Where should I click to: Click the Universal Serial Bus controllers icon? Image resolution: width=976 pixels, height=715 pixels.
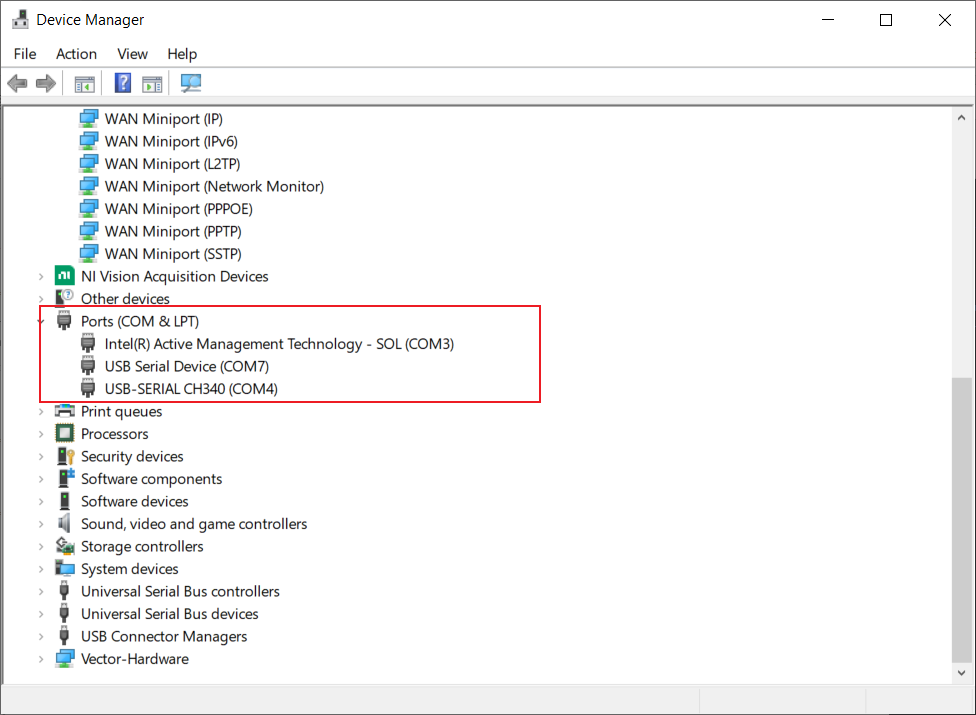63,591
